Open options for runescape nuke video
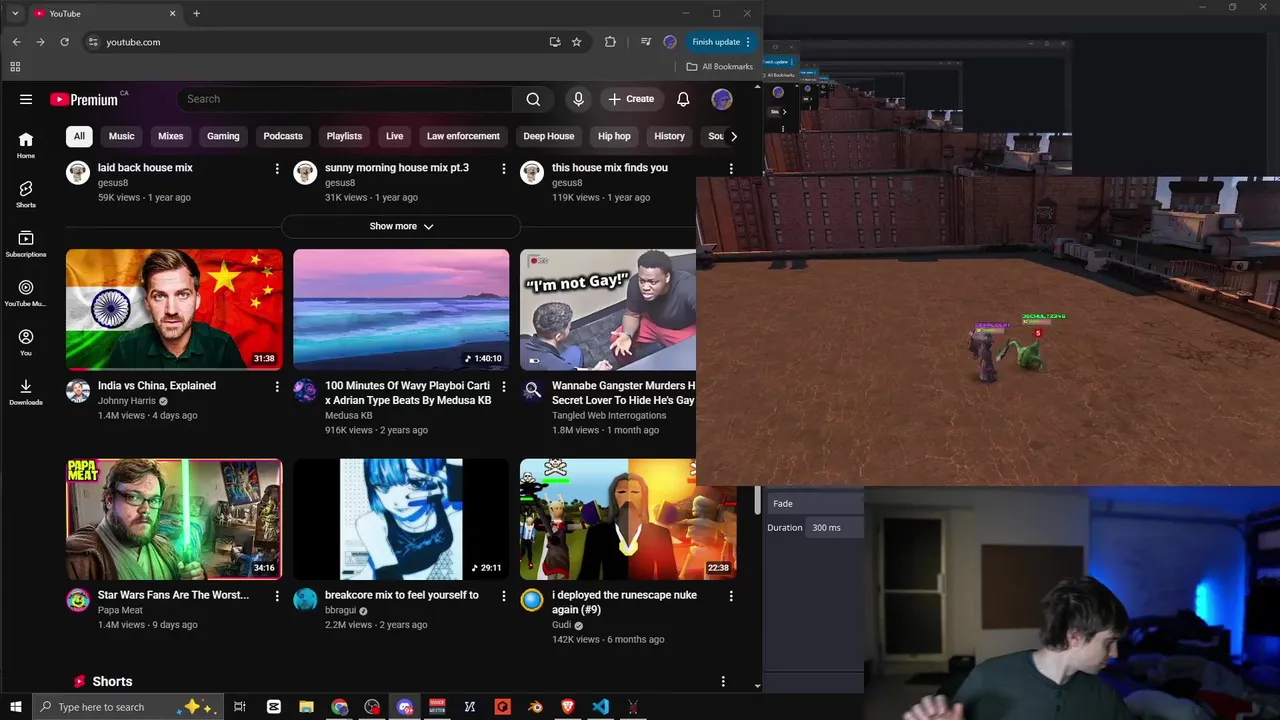Image resolution: width=1280 pixels, height=720 pixels. click(x=731, y=596)
